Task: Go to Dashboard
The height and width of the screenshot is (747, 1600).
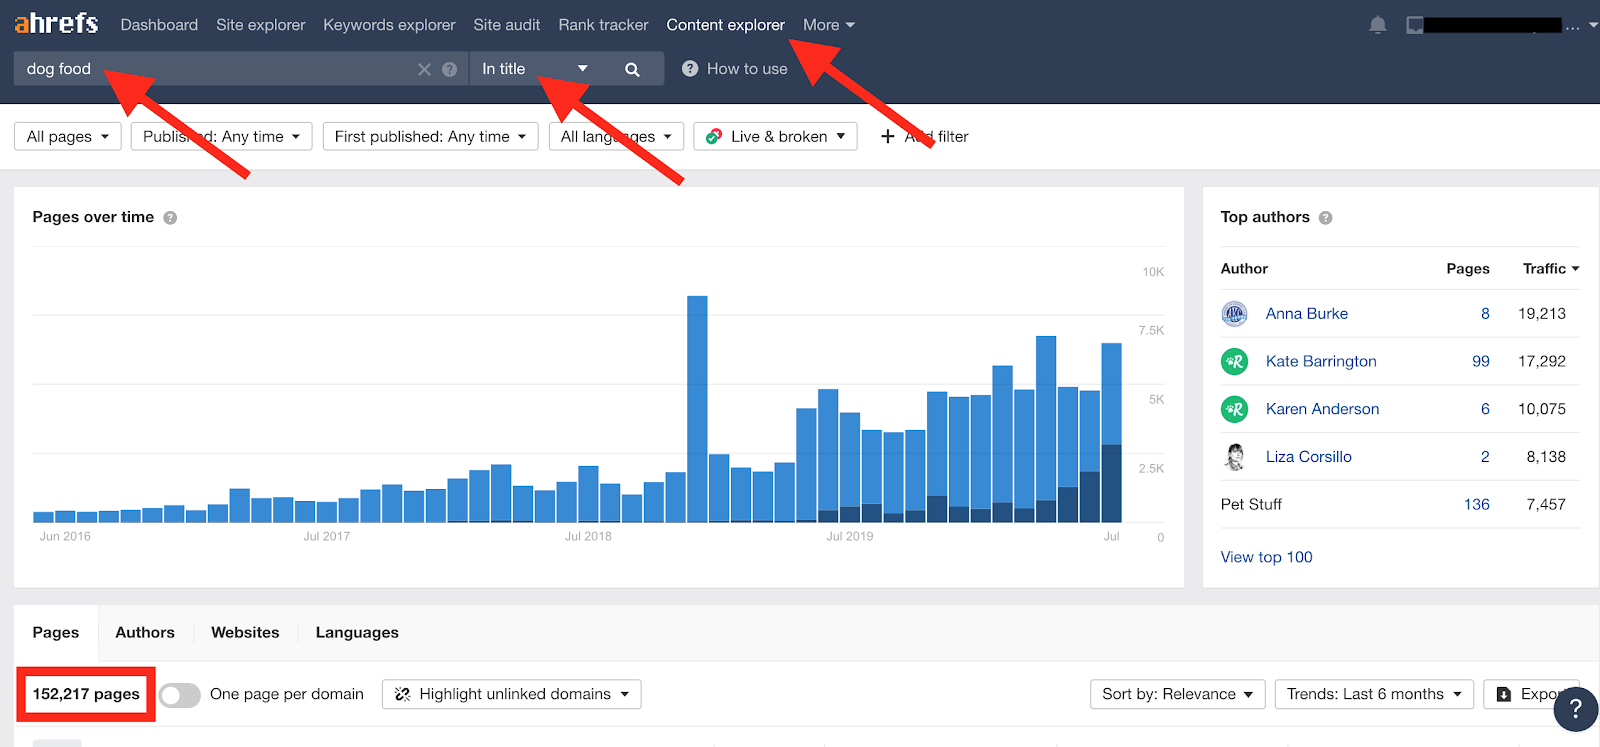Action: (159, 25)
